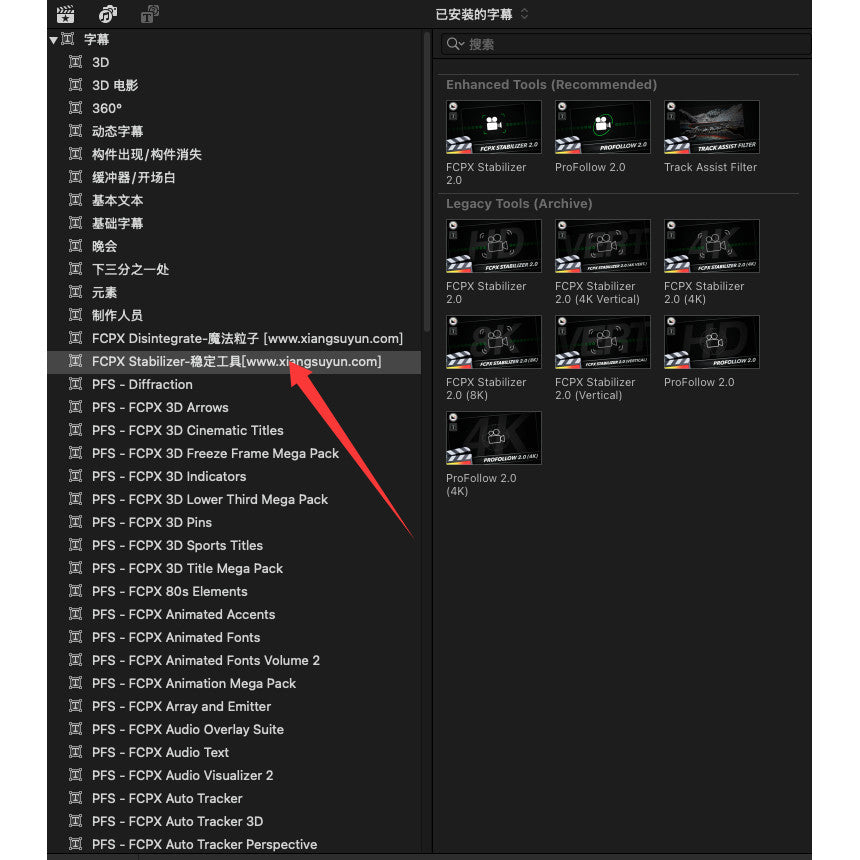Select the 构件出现/构件消失 category
The width and height of the screenshot is (860, 860).
[x=234, y=155]
